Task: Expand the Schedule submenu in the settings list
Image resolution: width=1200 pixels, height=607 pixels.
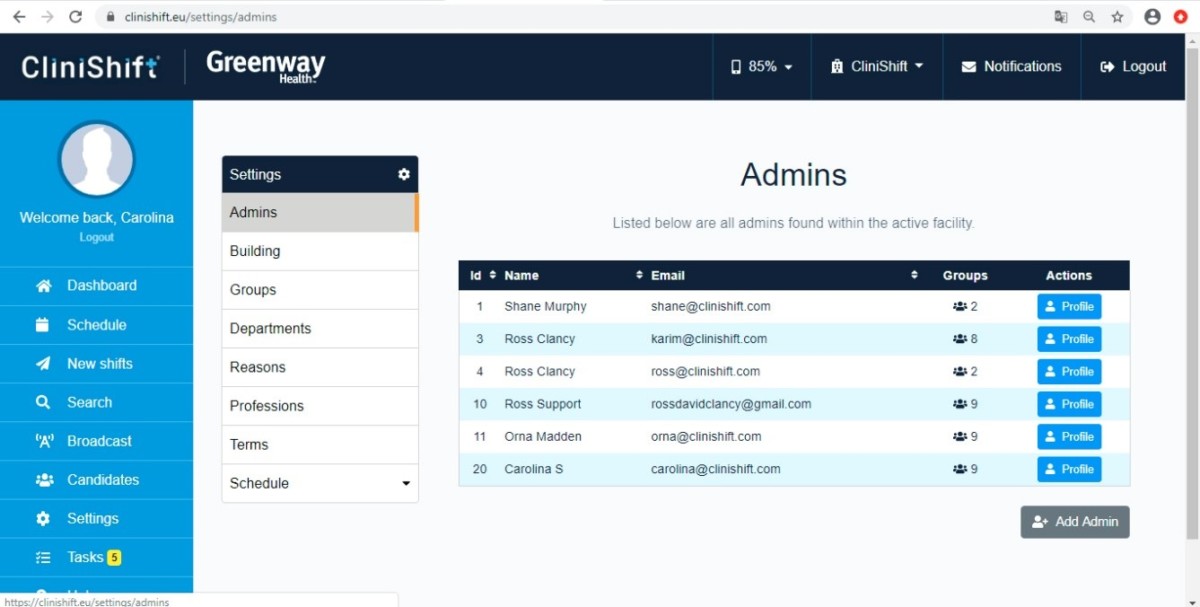Action: [x=320, y=483]
